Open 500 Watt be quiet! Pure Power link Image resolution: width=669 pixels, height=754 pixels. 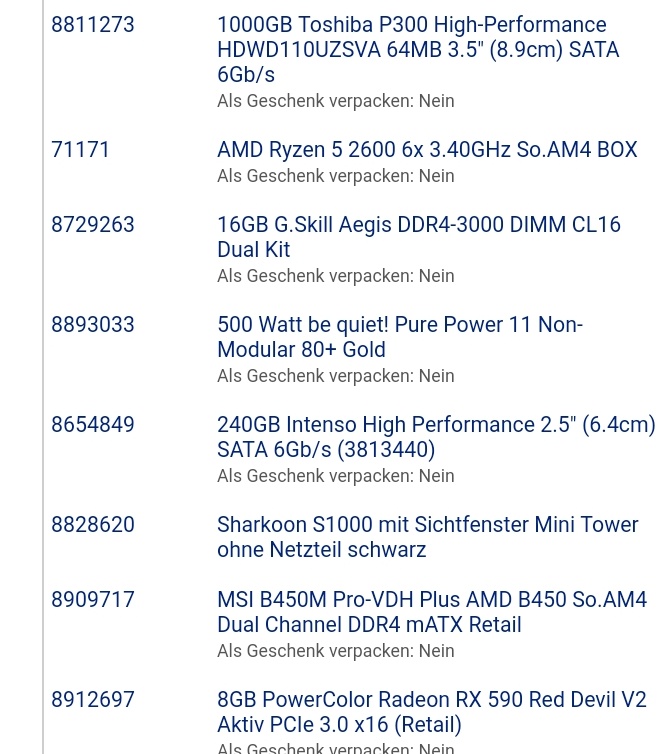coord(400,337)
